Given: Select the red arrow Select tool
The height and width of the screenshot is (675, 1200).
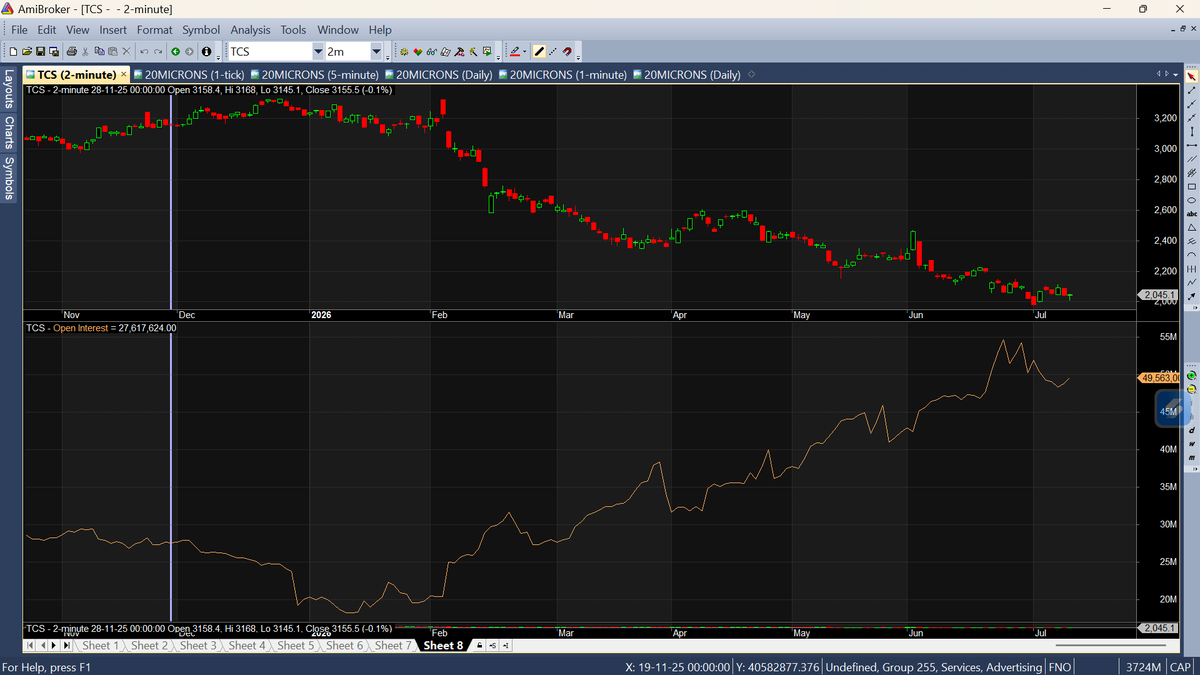Looking at the screenshot, I should [x=1191, y=76].
